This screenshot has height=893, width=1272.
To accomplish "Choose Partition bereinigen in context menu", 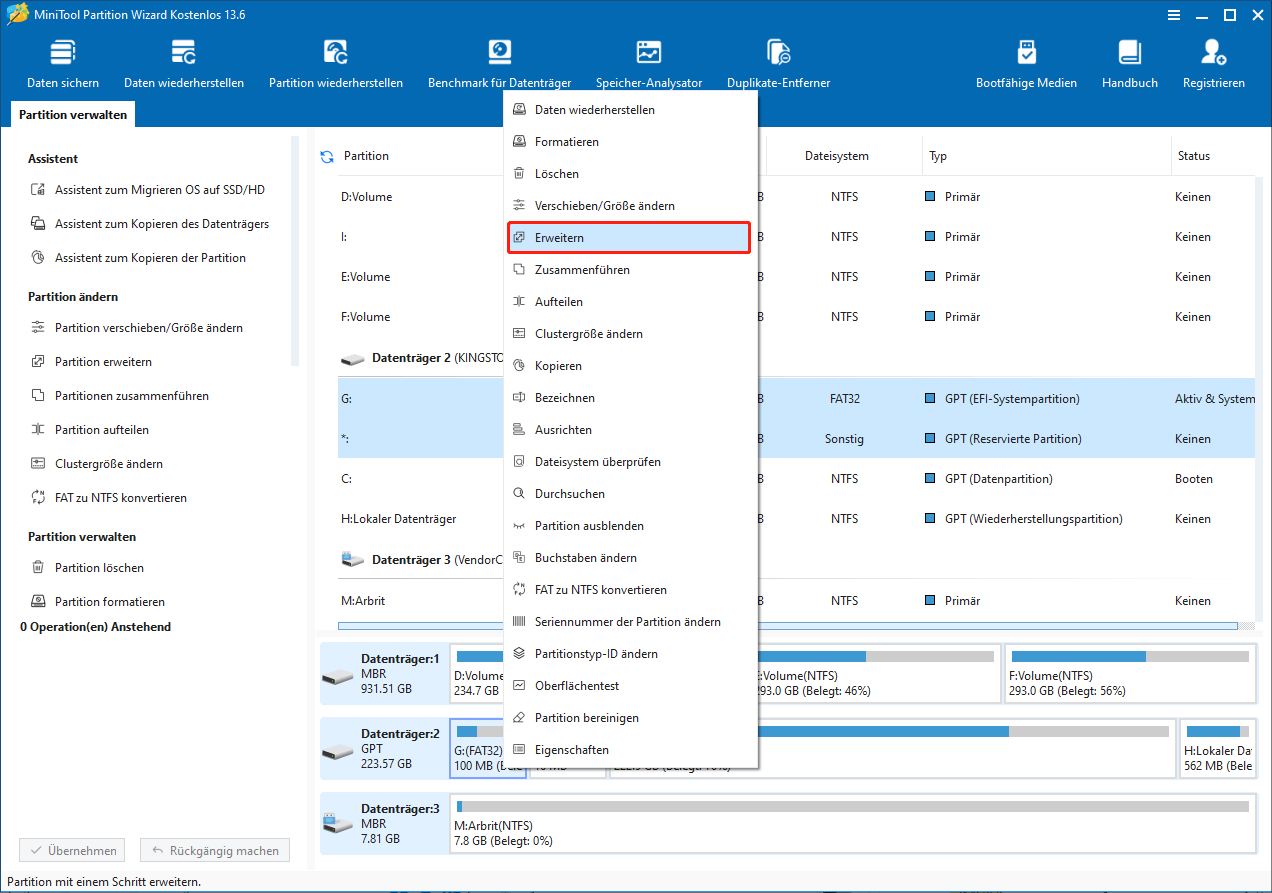I will coord(630,718).
